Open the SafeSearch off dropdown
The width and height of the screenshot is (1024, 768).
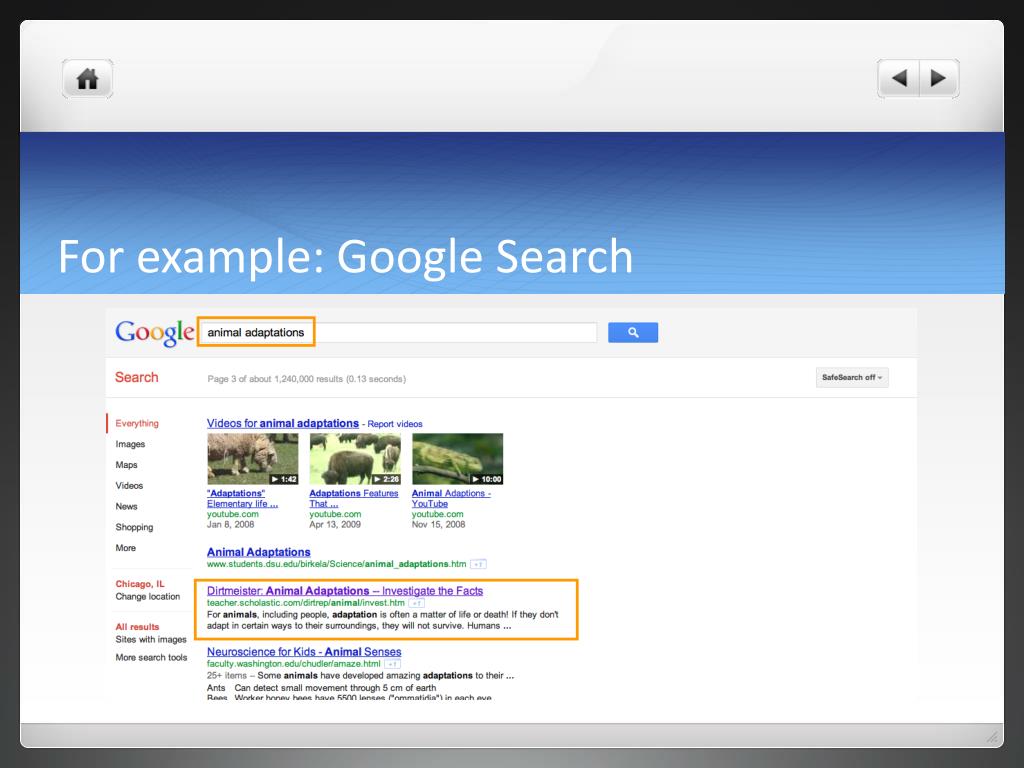[852, 377]
